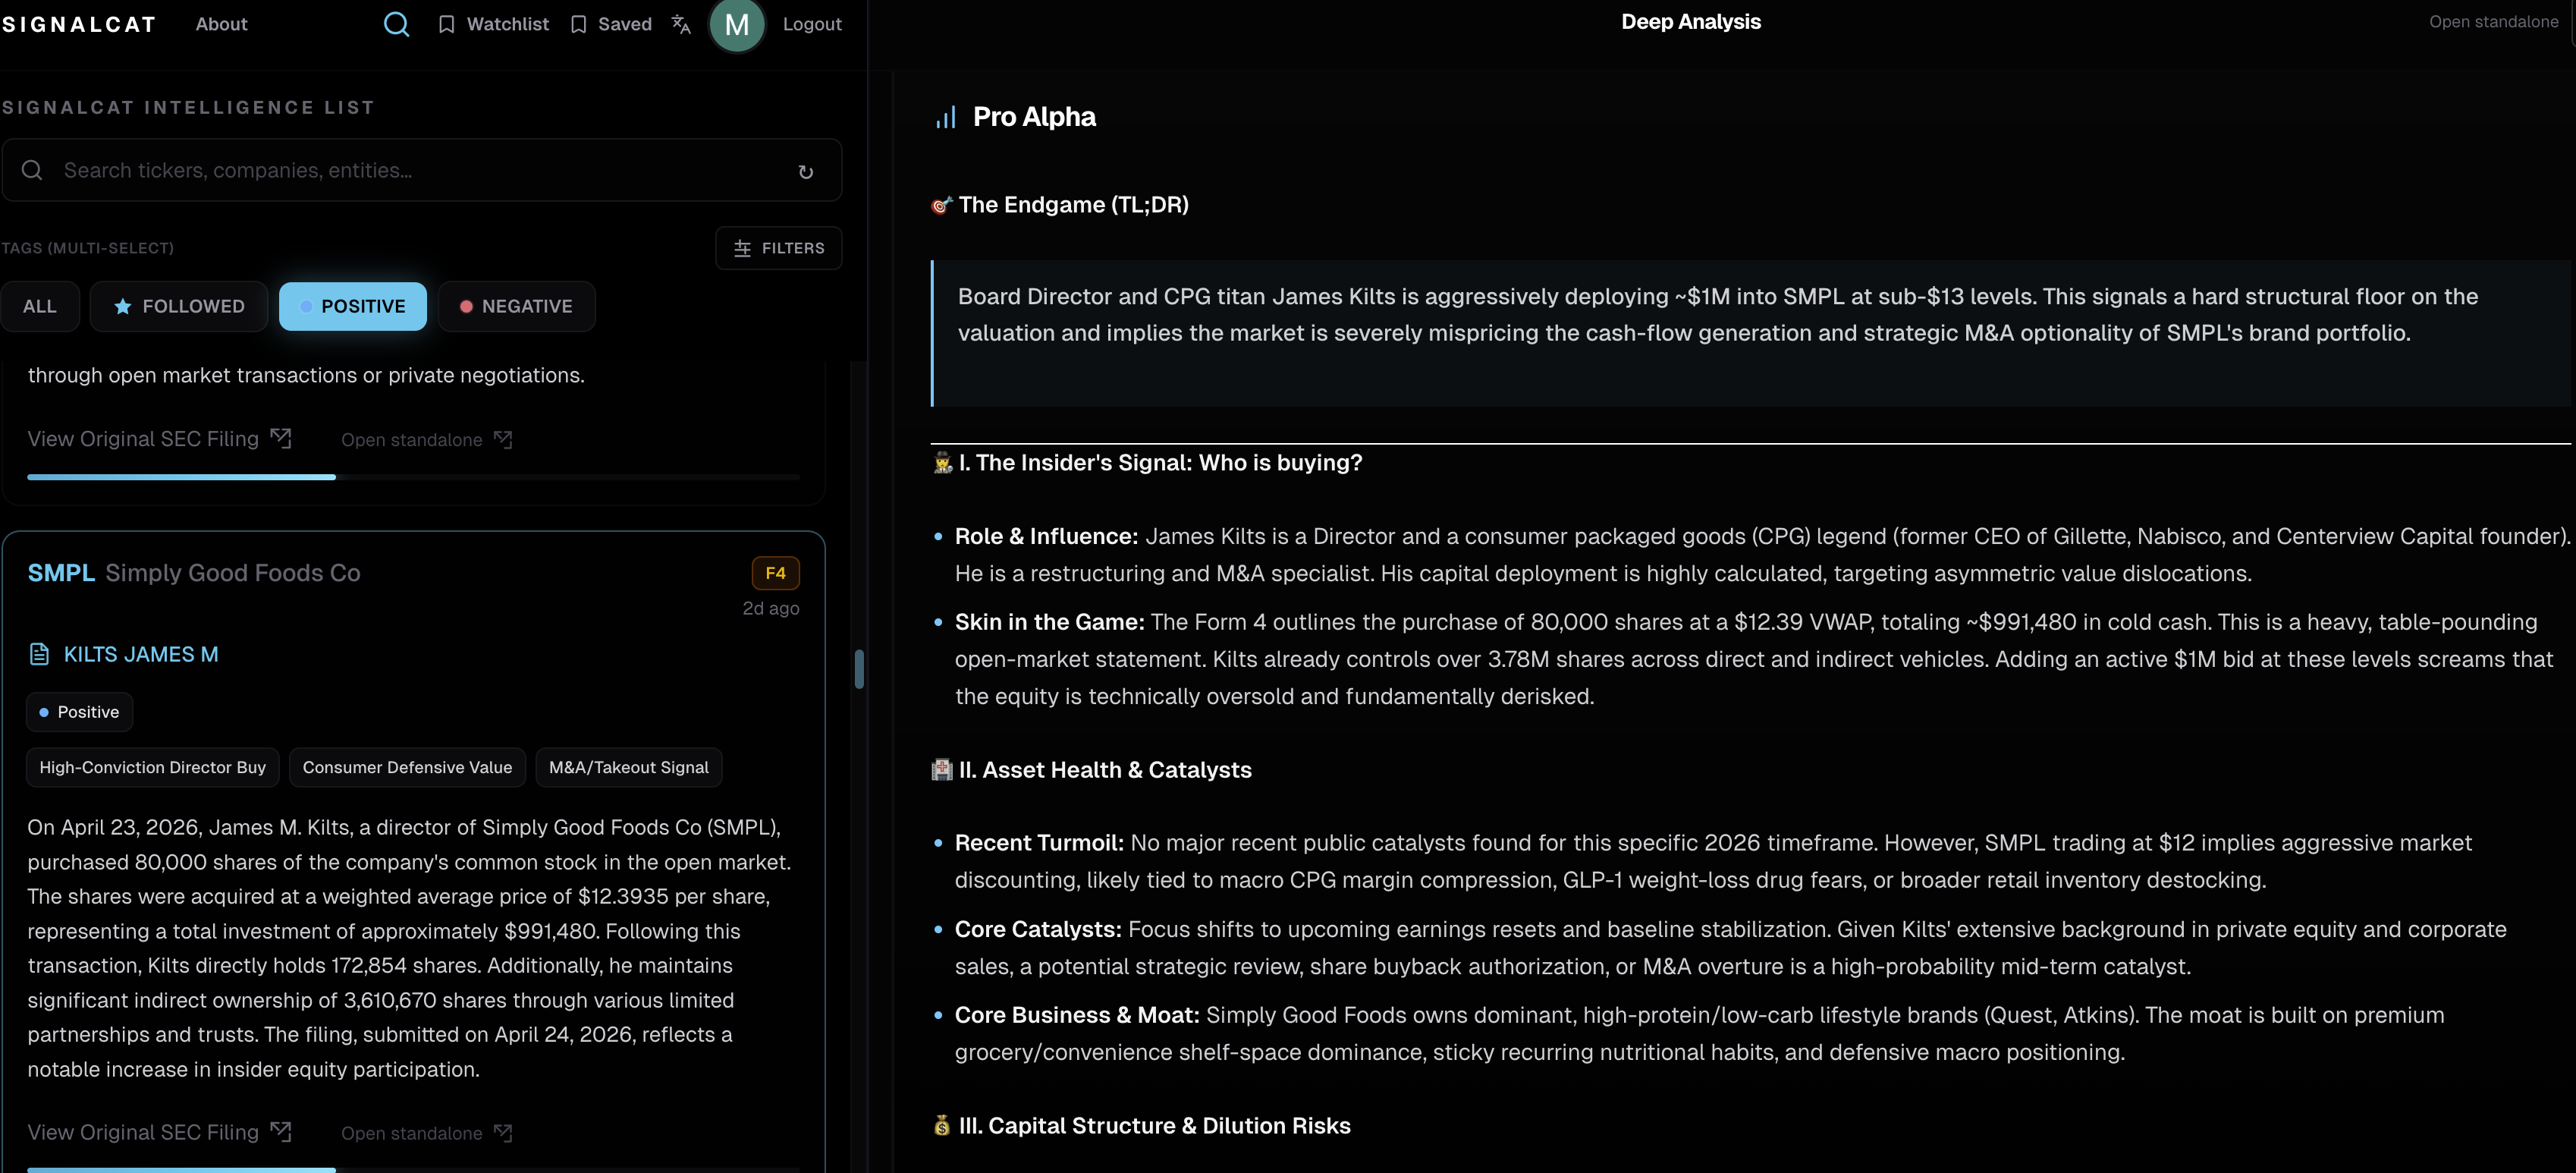Click the target emoji beside The Endgame
The image size is (2576, 1173).
click(942, 205)
